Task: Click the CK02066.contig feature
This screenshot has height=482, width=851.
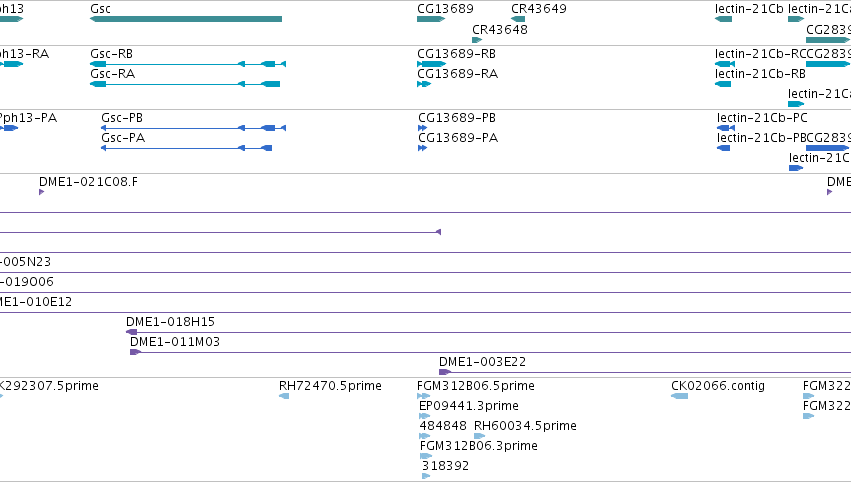Action: [x=679, y=396]
